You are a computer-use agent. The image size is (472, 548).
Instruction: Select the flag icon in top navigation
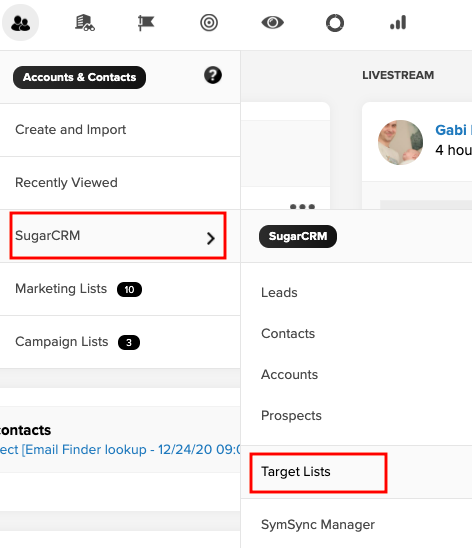[x=146, y=23]
